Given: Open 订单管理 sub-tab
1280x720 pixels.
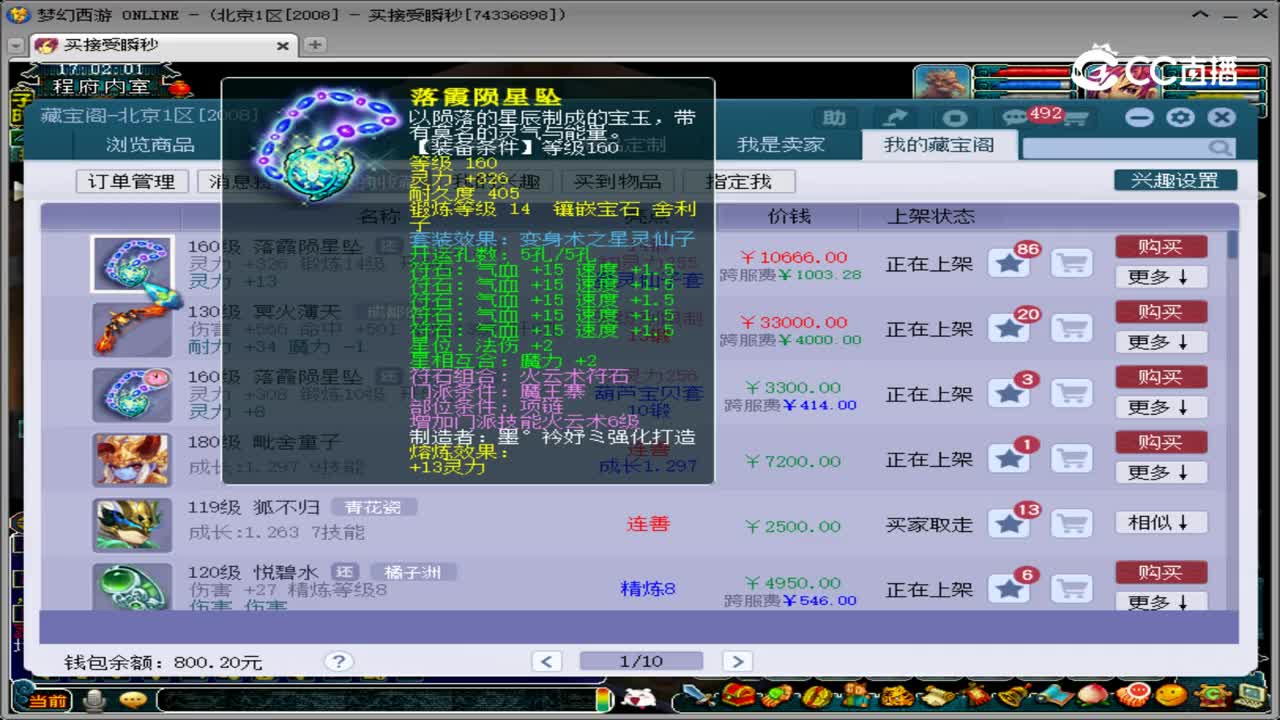Looking at the screenshot, I should click(x=132, y=181).
